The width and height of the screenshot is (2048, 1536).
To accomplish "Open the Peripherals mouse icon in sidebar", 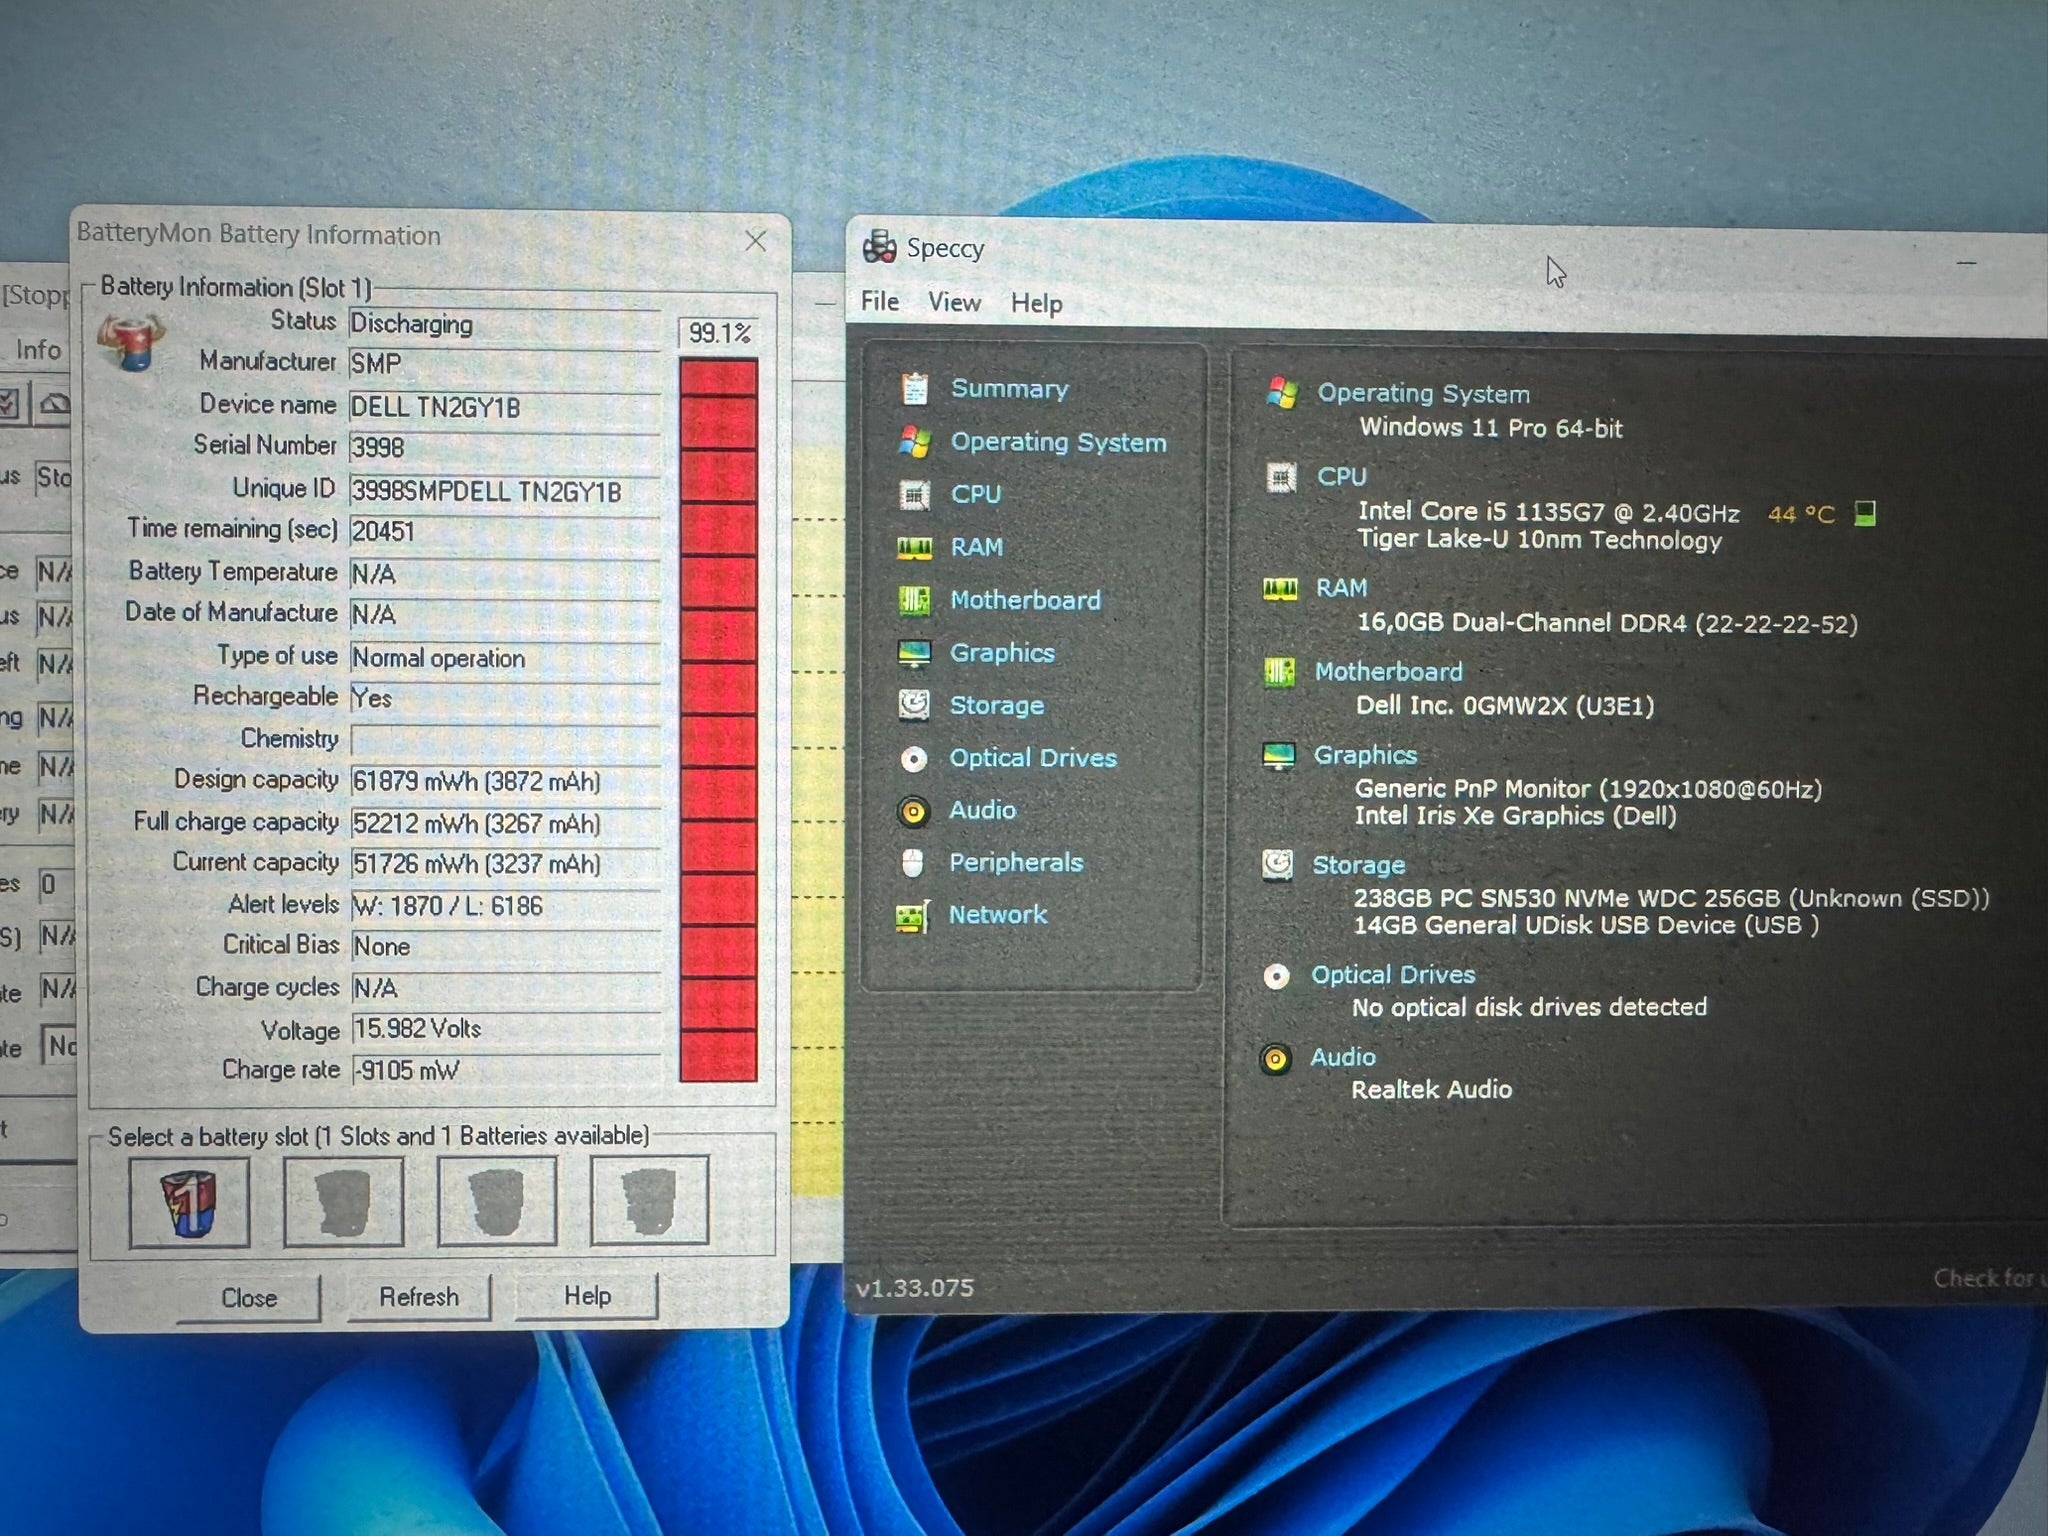I will tap(912, 863).
